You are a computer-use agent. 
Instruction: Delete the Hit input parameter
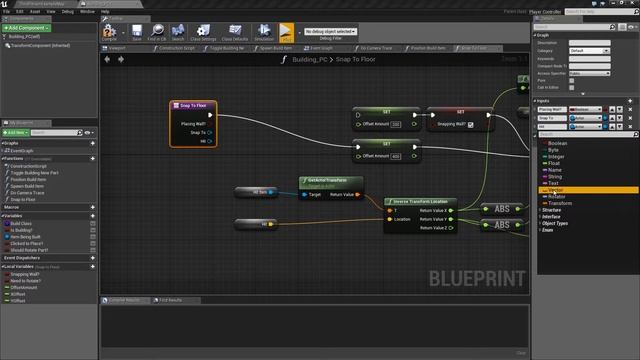630,127
